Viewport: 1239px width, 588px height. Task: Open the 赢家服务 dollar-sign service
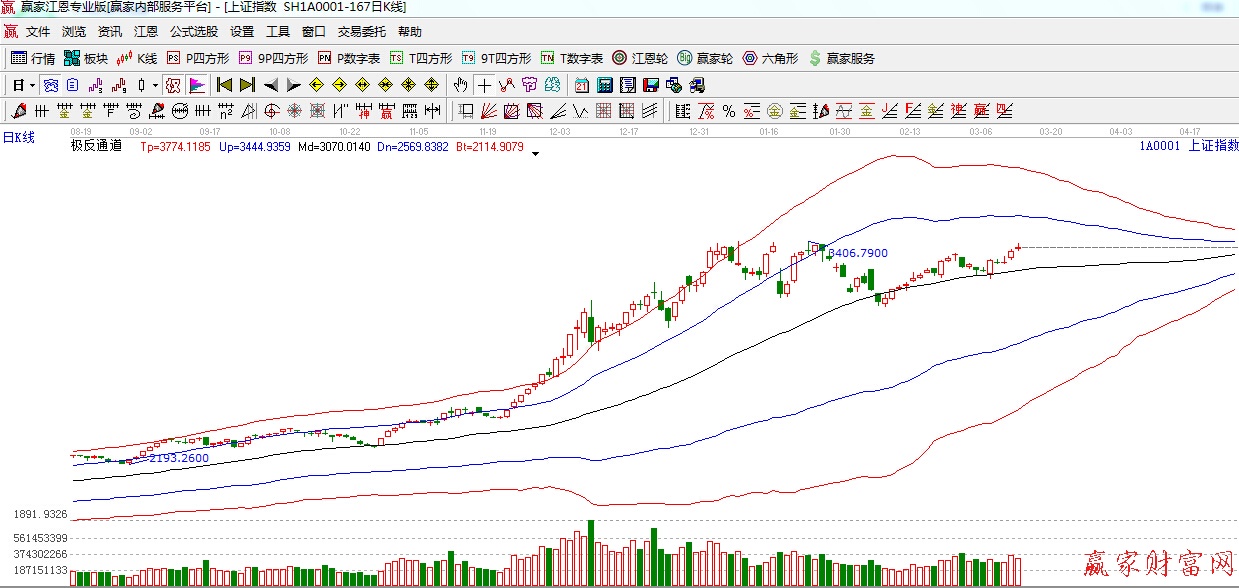[x=841, y=58]
